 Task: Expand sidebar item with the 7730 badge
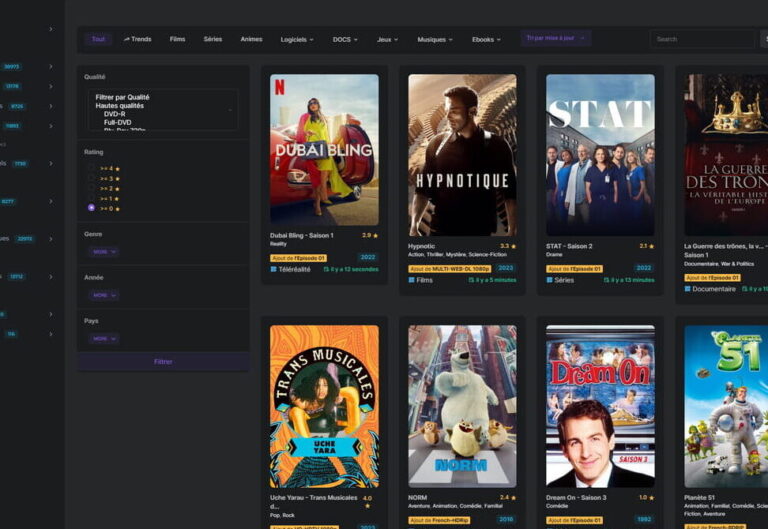pos(51,164)
